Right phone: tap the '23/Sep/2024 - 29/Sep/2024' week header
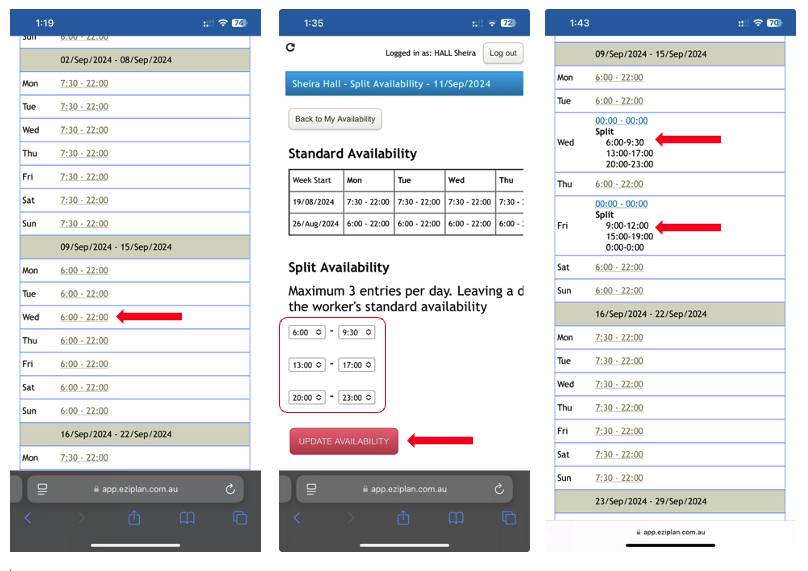Viewport: 808px width, 571px height. pos(670,501)
